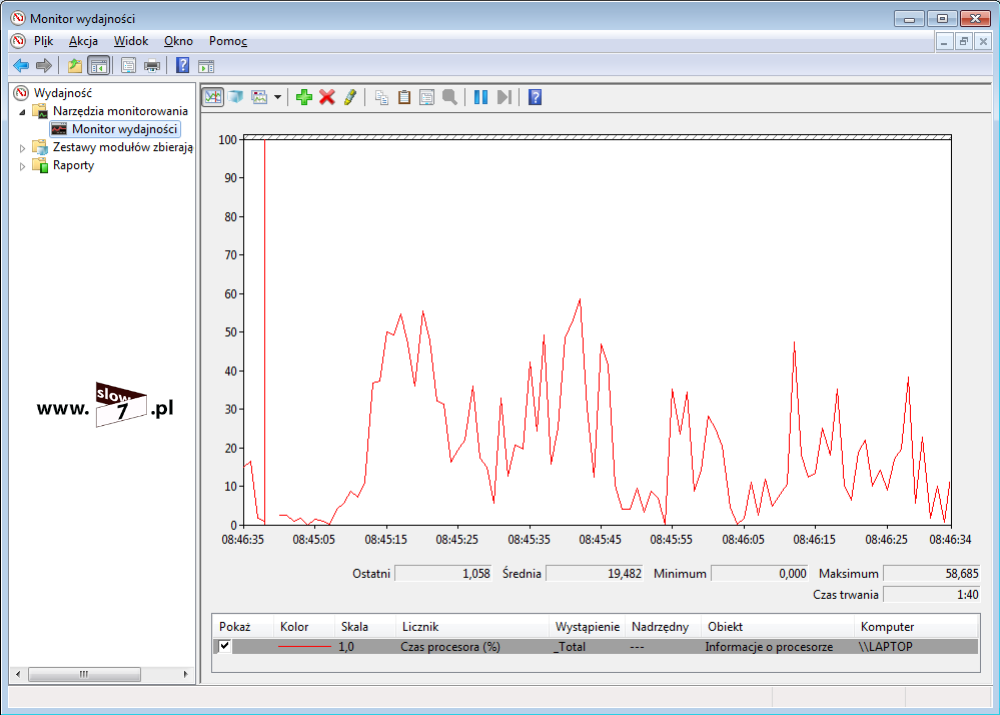The width and height of the screenshot is (1000, 715).
Task: Click the Export List toolbar icon
Action: coord(128,65)
